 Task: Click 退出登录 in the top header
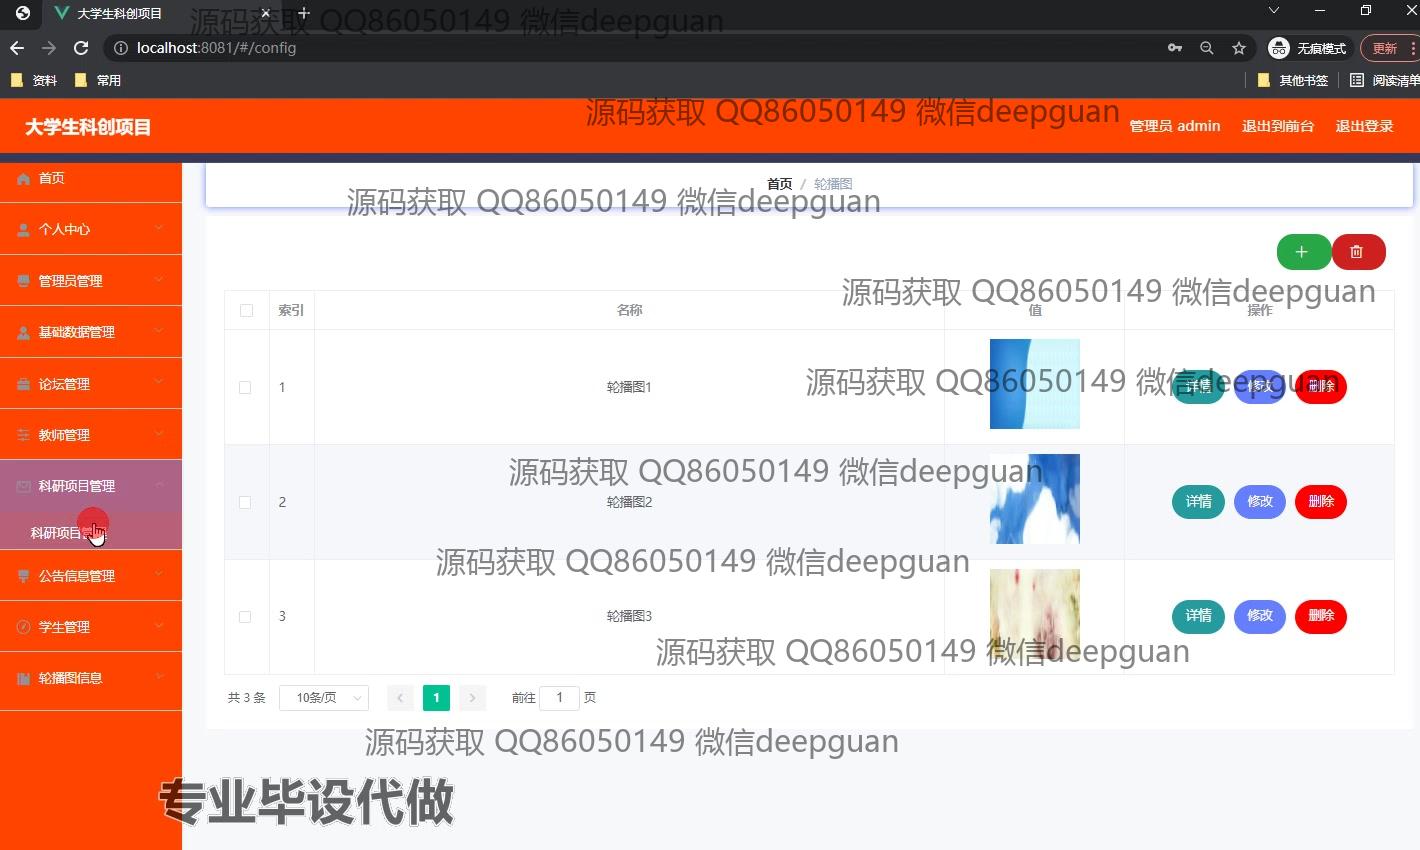pyautogui.click(x=1364, y=126)
